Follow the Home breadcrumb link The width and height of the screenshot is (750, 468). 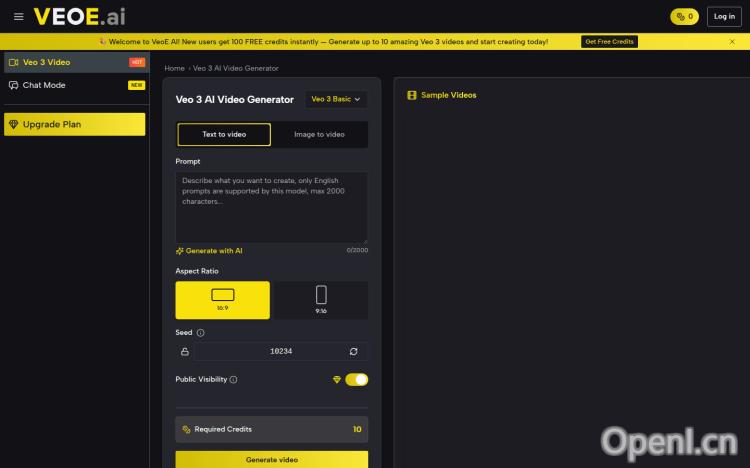pos(175,68)
